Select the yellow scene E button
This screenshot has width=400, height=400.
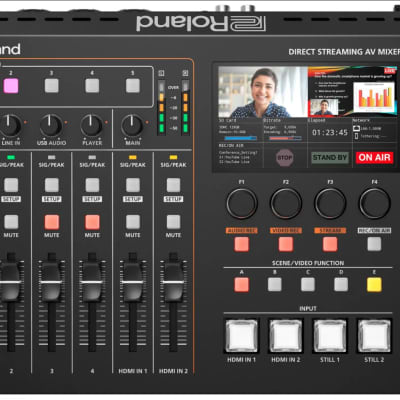[374, 285]
